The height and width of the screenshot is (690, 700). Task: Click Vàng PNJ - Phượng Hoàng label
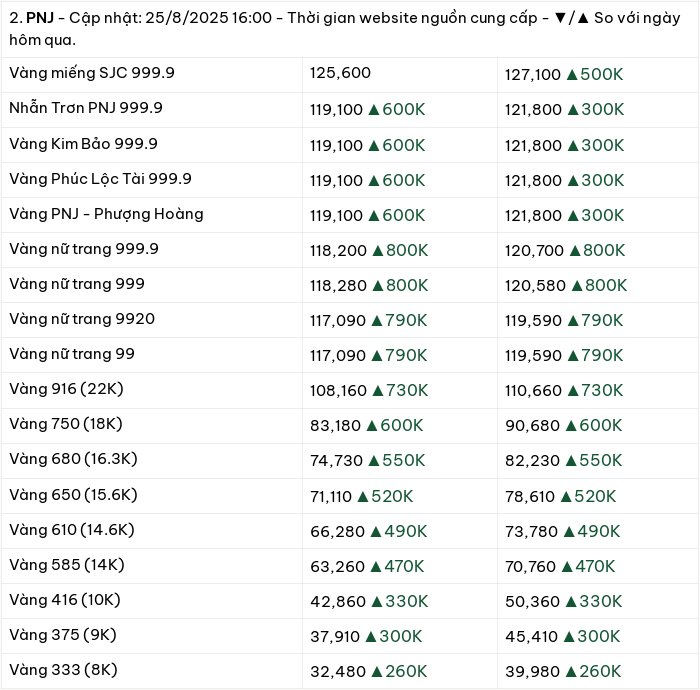coord(106,214)
